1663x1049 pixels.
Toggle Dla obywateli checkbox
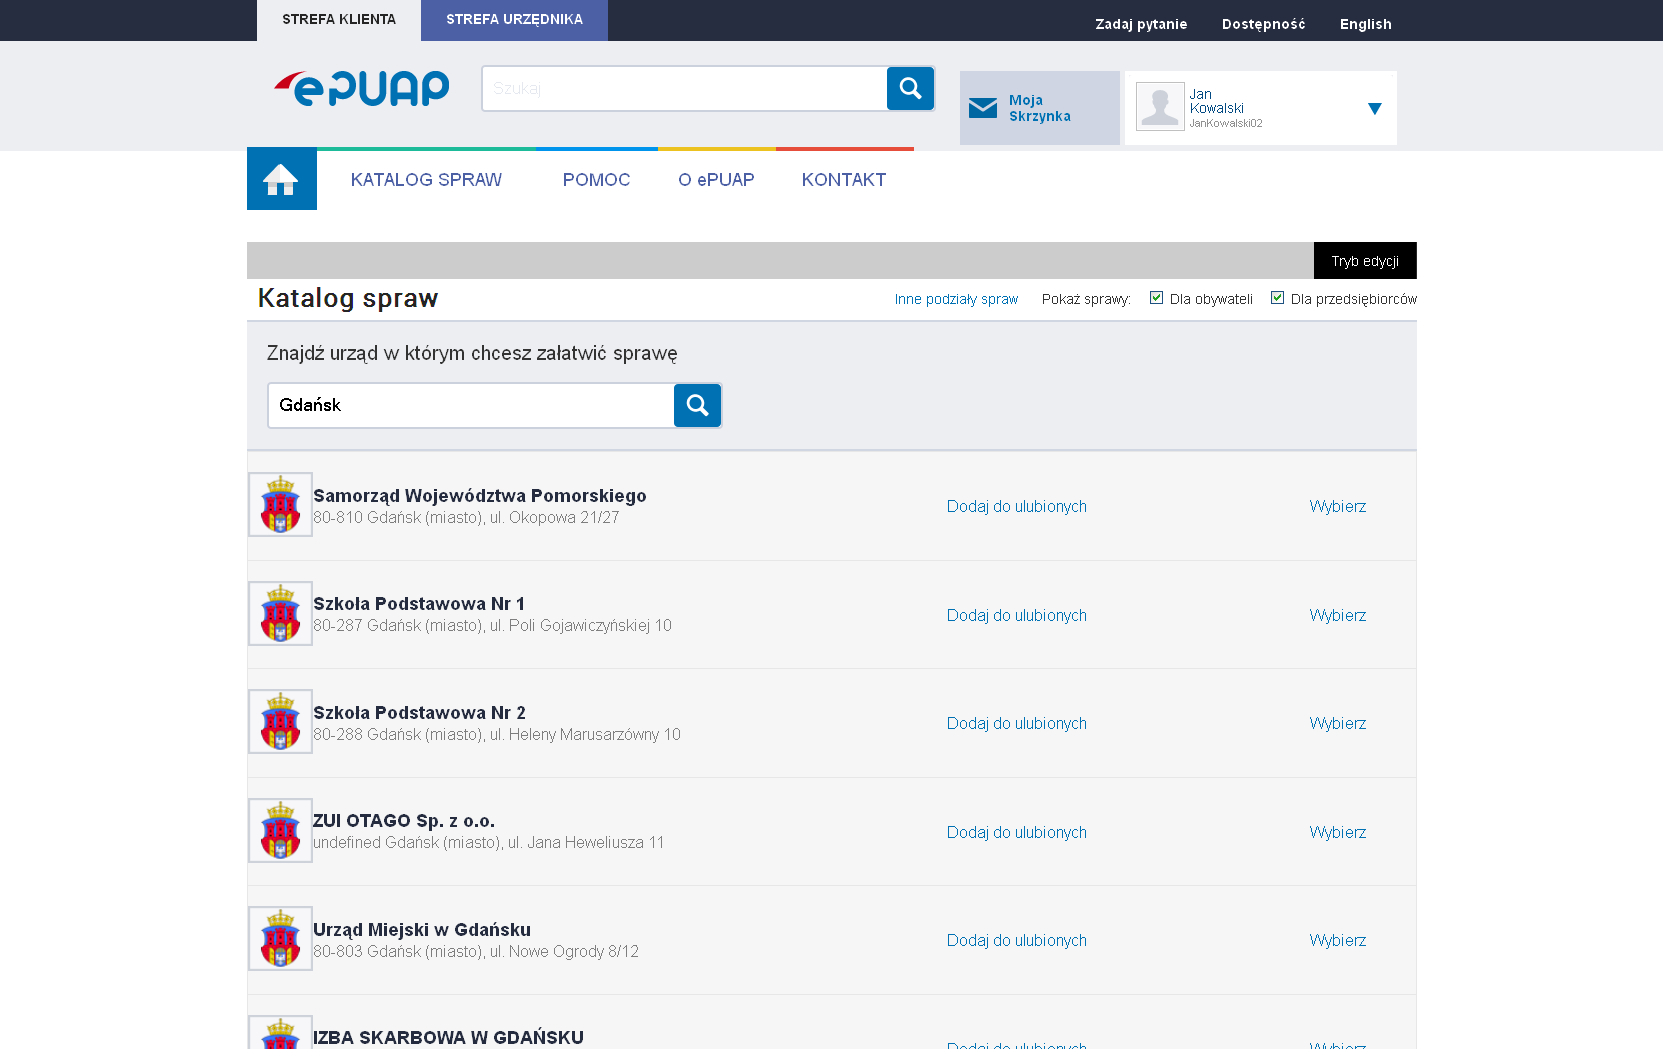click(x=1156, y=298)
